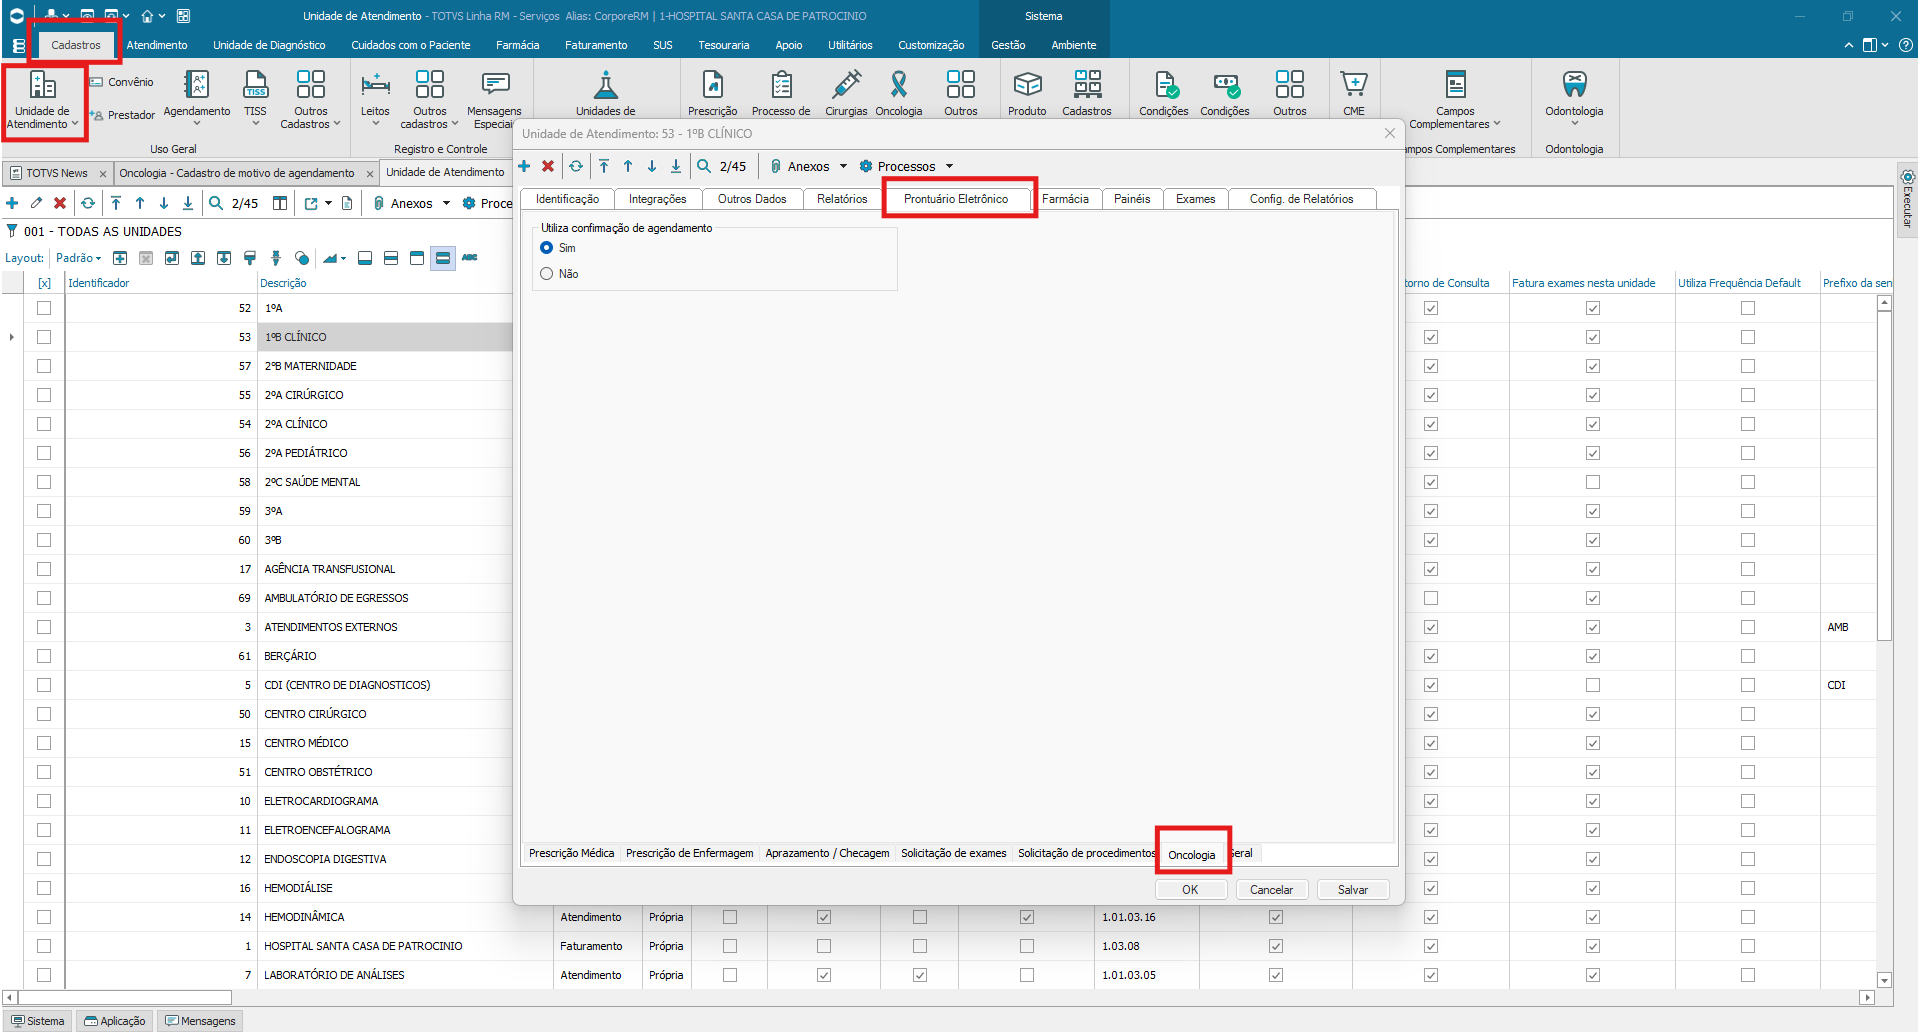Open the Outros Dados dialog tab
The width and height of the screenshot is (1918, 1032).
tap(752, 199)
